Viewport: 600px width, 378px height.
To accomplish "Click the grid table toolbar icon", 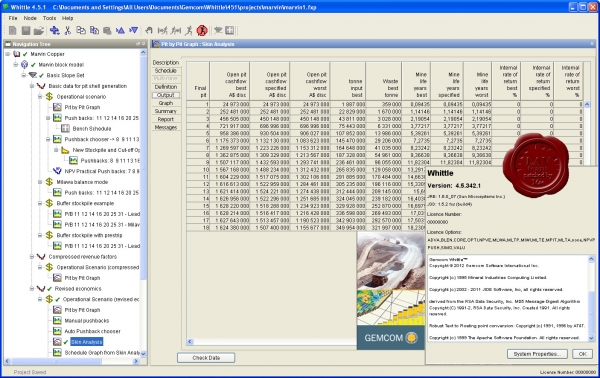I will click(x=230, y=30).
